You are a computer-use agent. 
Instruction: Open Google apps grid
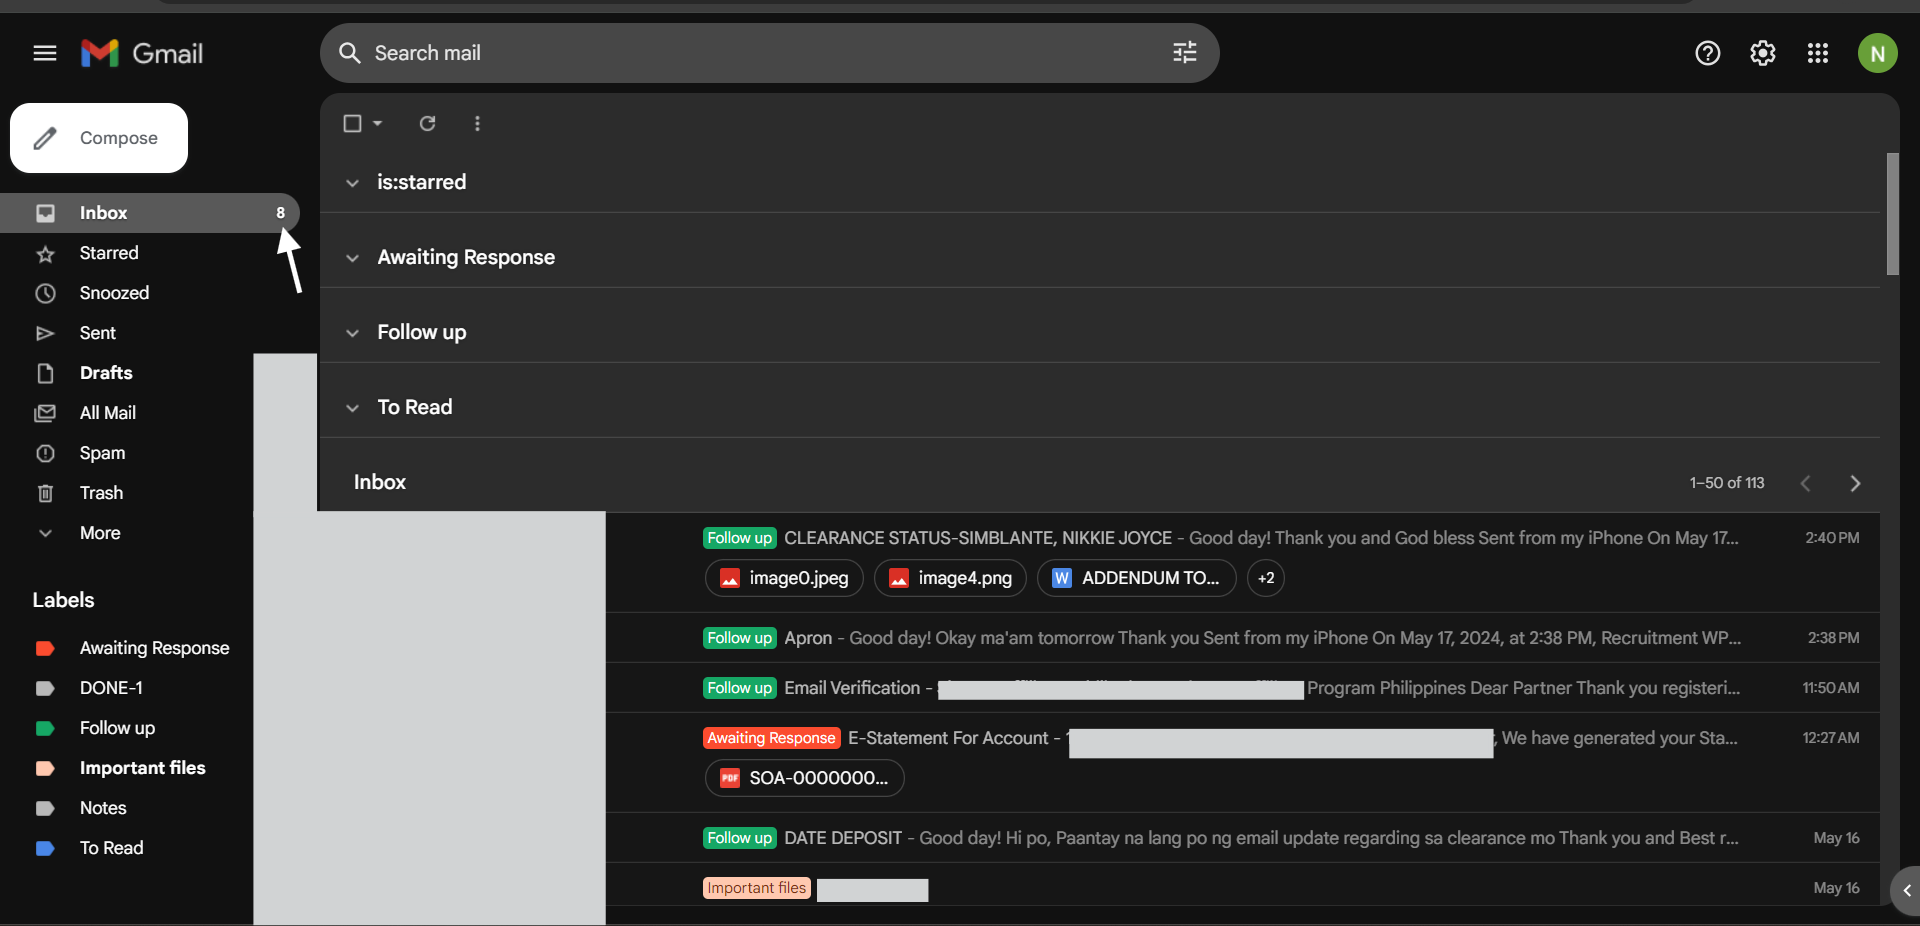1818,53
